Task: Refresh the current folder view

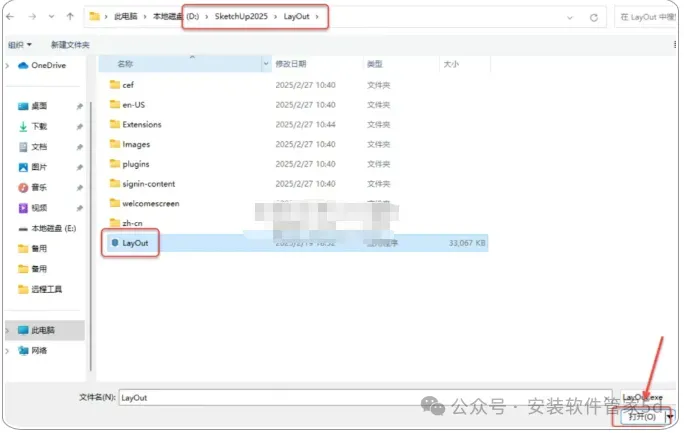Action: coord(593,18)
